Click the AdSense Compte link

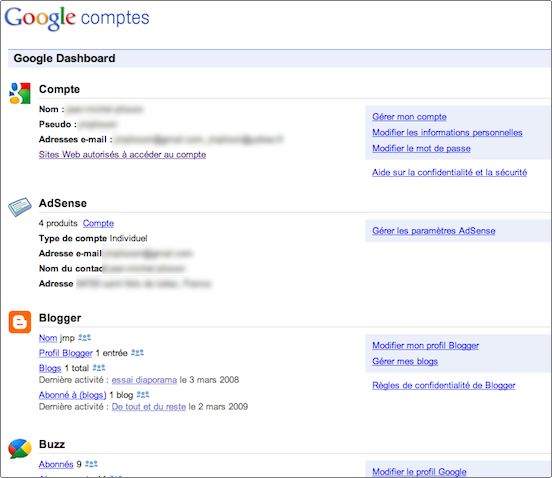(x=98, y=223)
